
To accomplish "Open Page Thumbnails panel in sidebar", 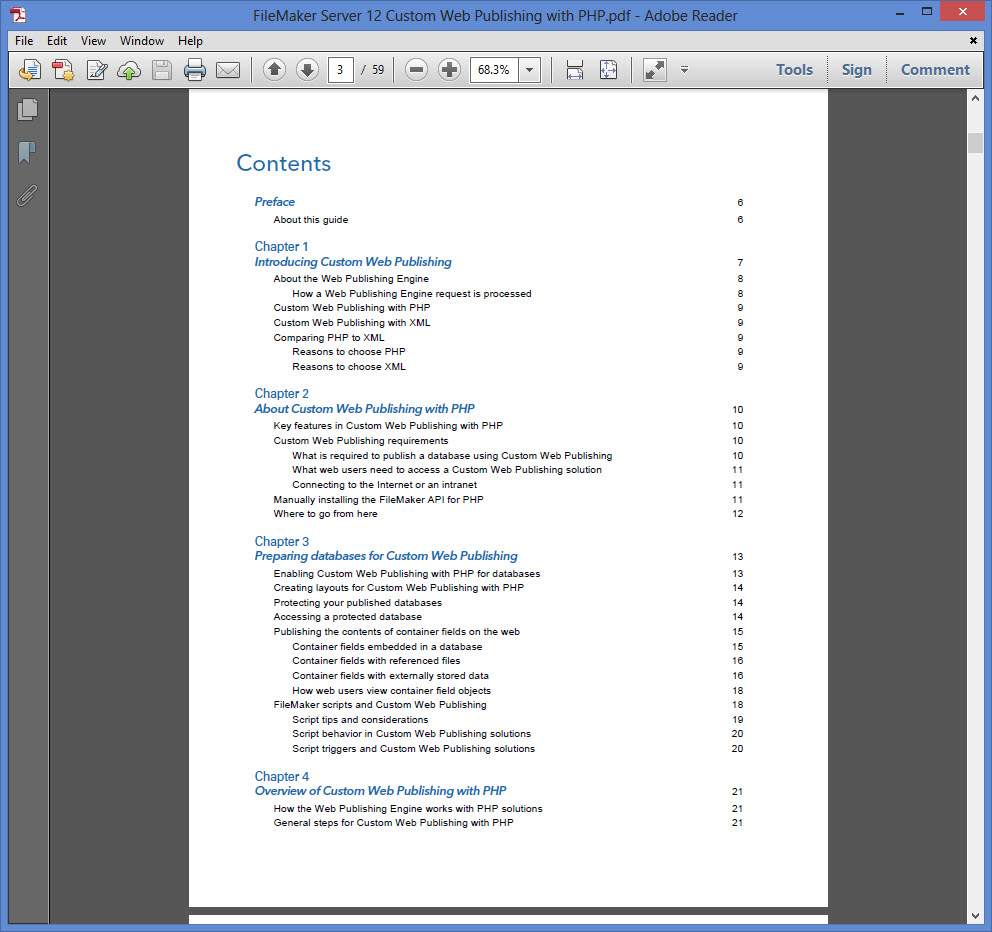I will click(x=27, y=109).
